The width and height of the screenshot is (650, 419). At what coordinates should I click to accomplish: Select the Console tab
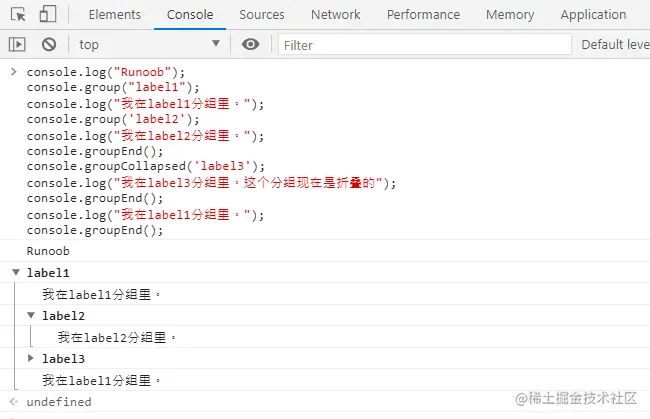[190, 15]
